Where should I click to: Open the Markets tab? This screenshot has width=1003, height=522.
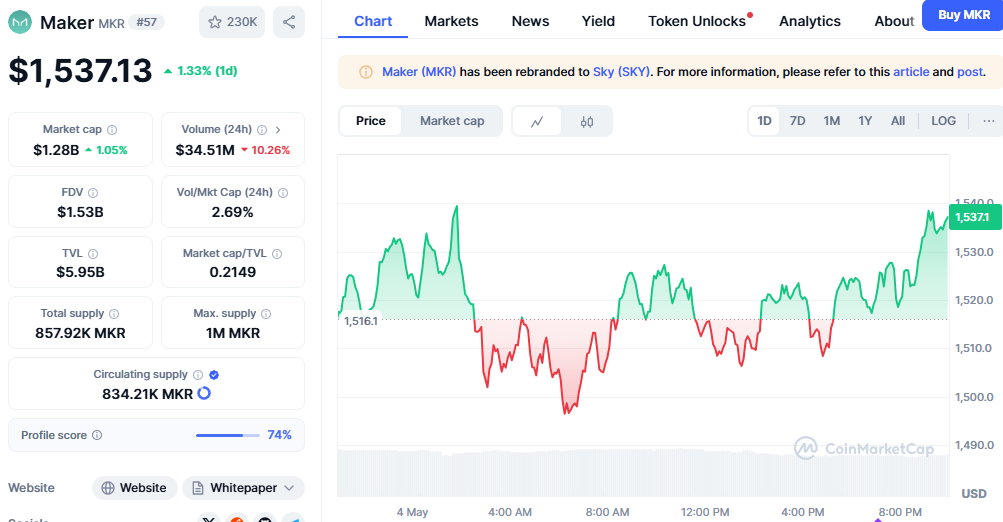(451, 21)
